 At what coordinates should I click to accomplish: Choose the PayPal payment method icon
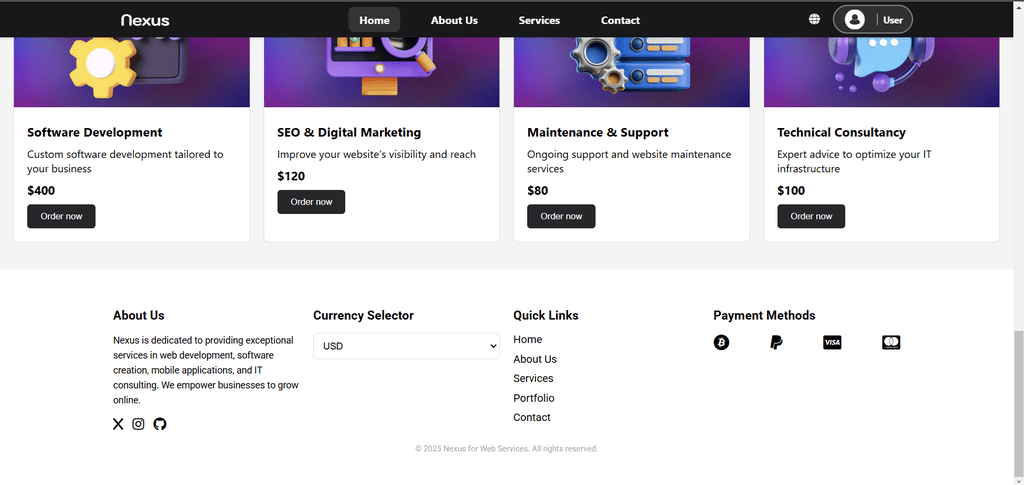(776, 343)
